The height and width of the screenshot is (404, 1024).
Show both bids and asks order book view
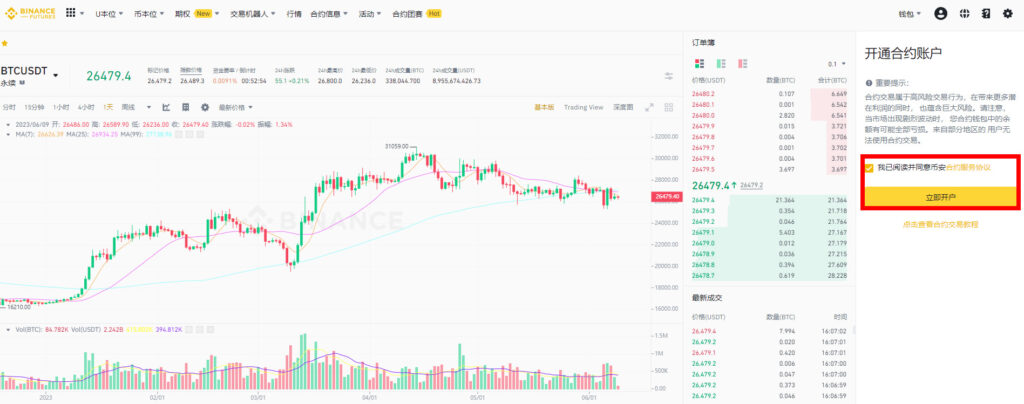click(x=700, y=63)
